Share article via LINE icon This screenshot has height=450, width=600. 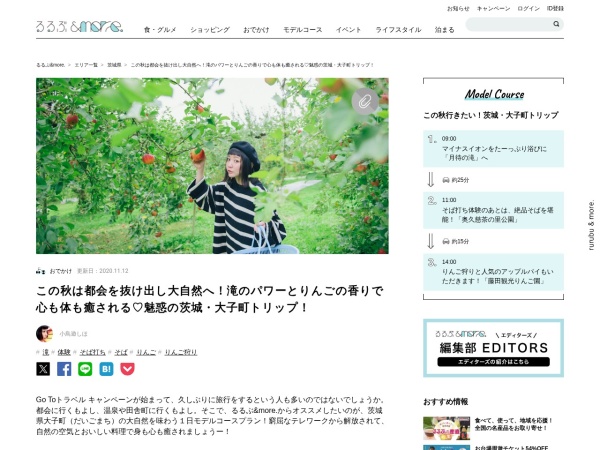(85, 369)
